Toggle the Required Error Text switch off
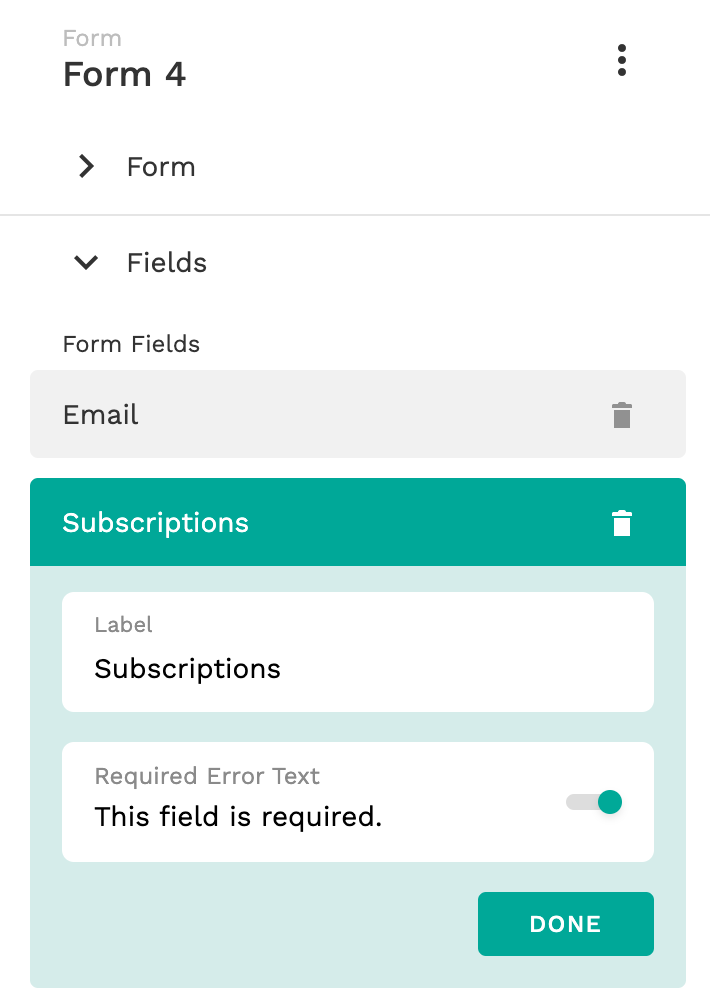The width and height of the screenshot is (710, 998). click(594, 802)
